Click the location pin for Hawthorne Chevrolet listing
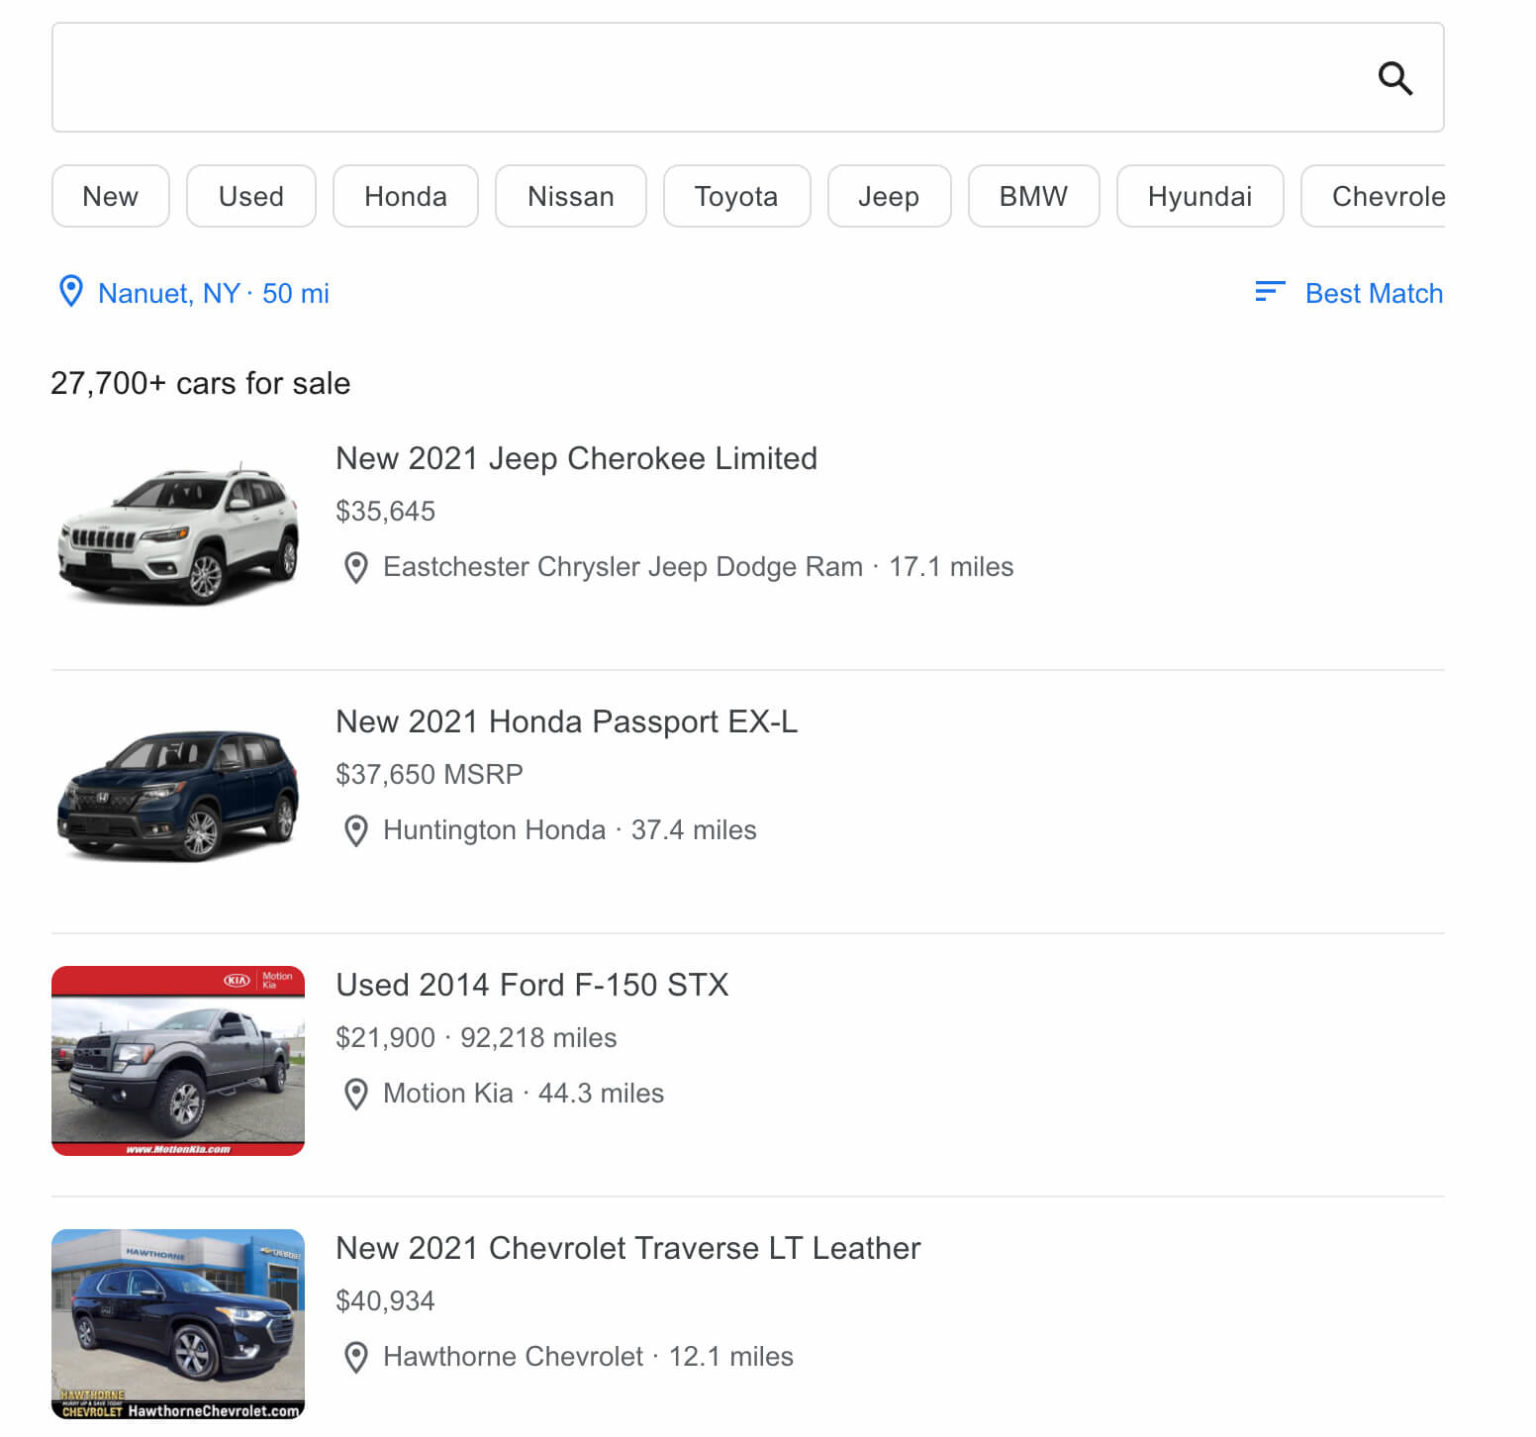Viewport: 1536px width, 1437px height. point(355,1358)
